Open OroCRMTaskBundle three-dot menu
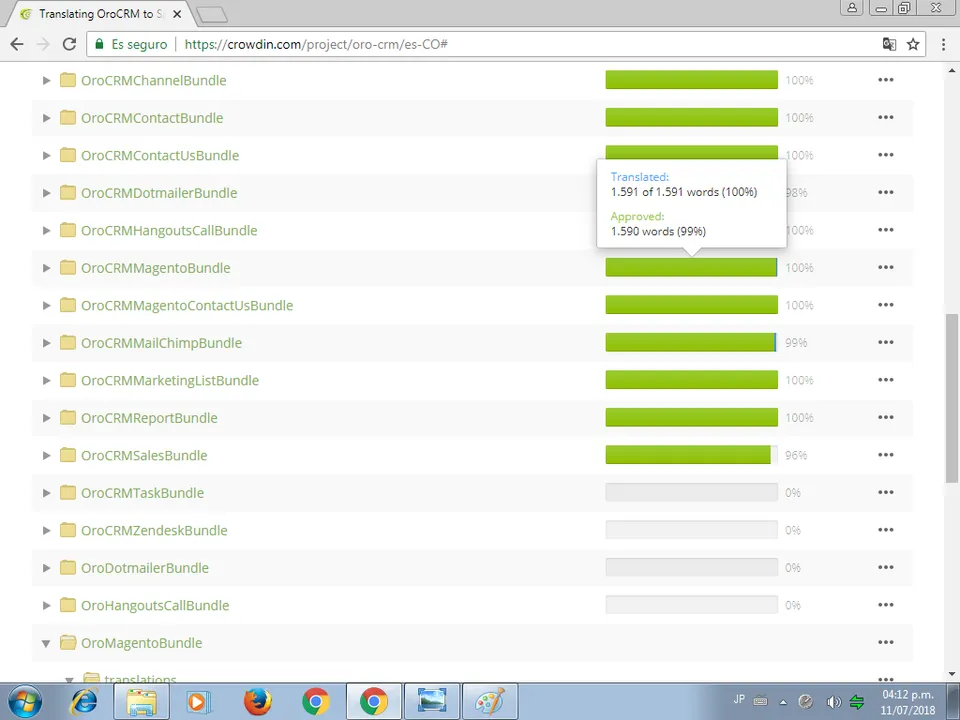The height and width of the screenshot is (720, 960). point(885,492)
